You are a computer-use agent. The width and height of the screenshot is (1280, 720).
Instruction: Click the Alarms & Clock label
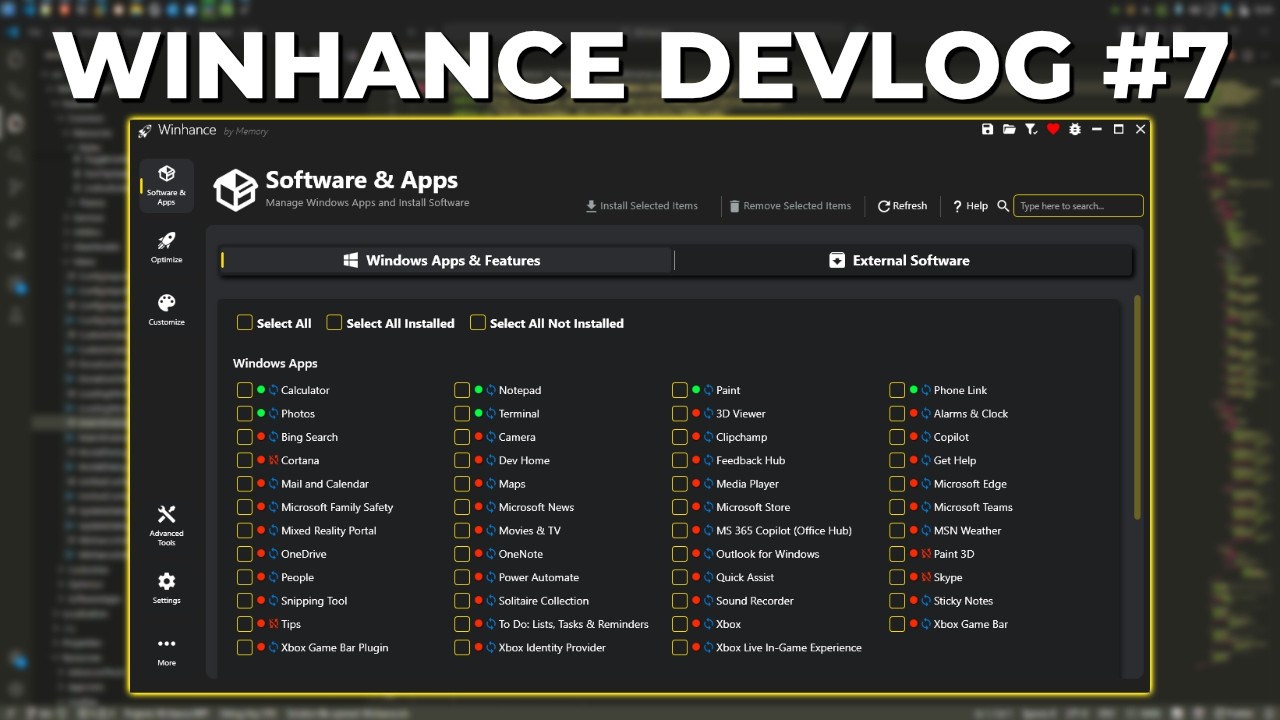point(971,414)
